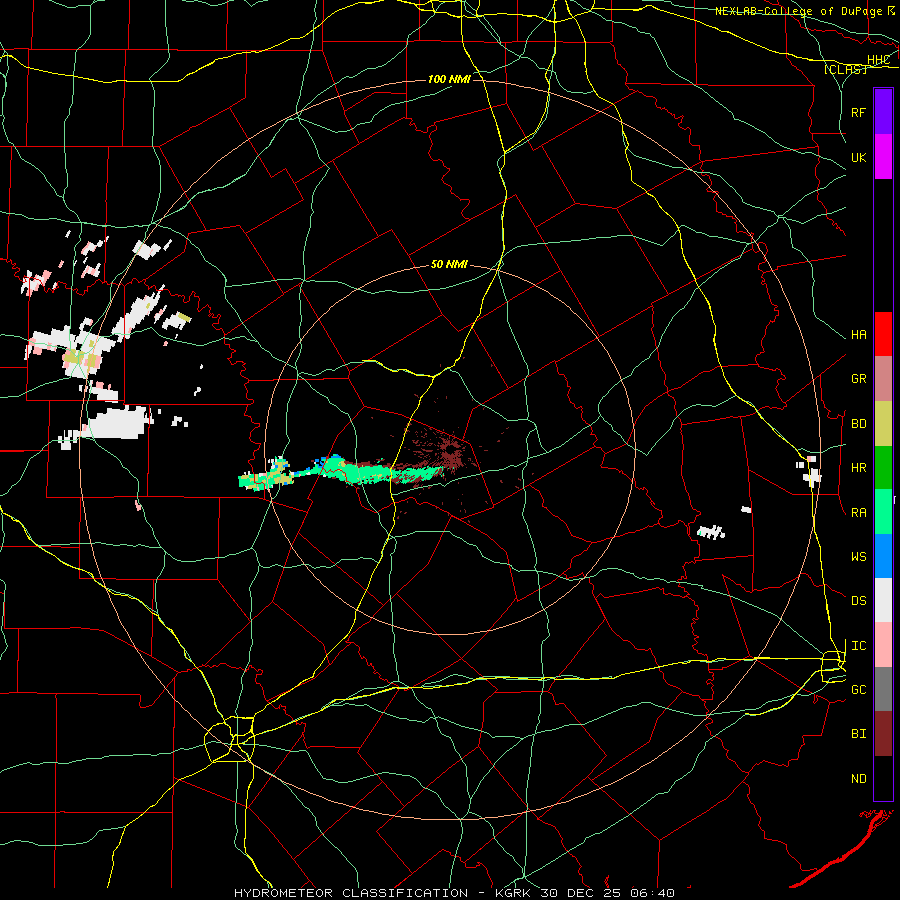This screenshot has height=900, width=900.
Task: Click the HYDROMETEOR CLASSIFICATION title
Action: tap(351, 893)
